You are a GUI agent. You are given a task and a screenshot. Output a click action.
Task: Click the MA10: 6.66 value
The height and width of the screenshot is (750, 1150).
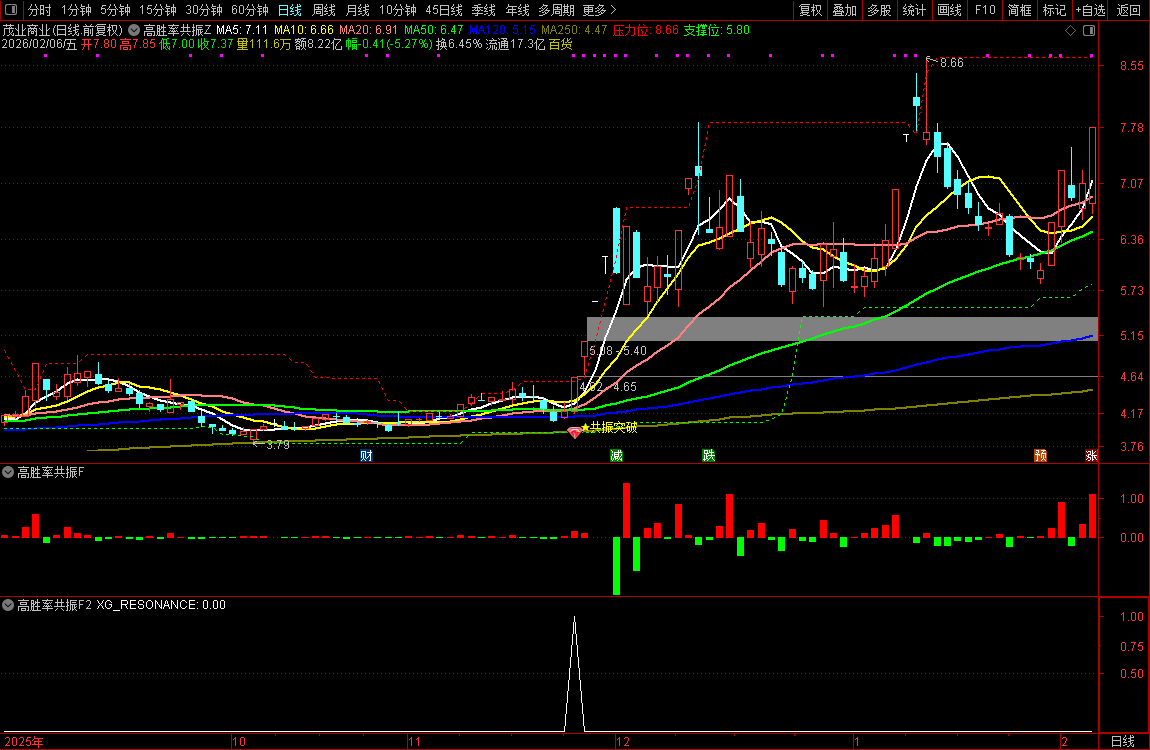click(304, 30)
